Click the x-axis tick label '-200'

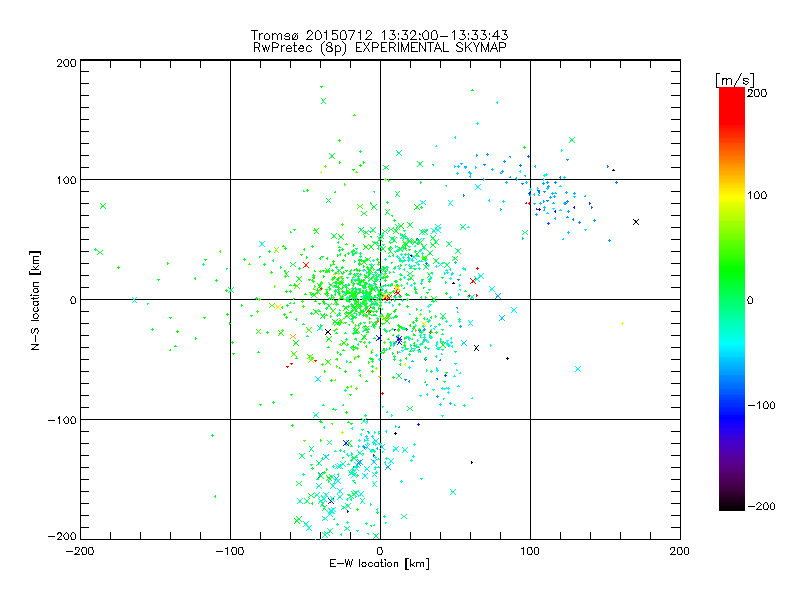tap(80, 551)
